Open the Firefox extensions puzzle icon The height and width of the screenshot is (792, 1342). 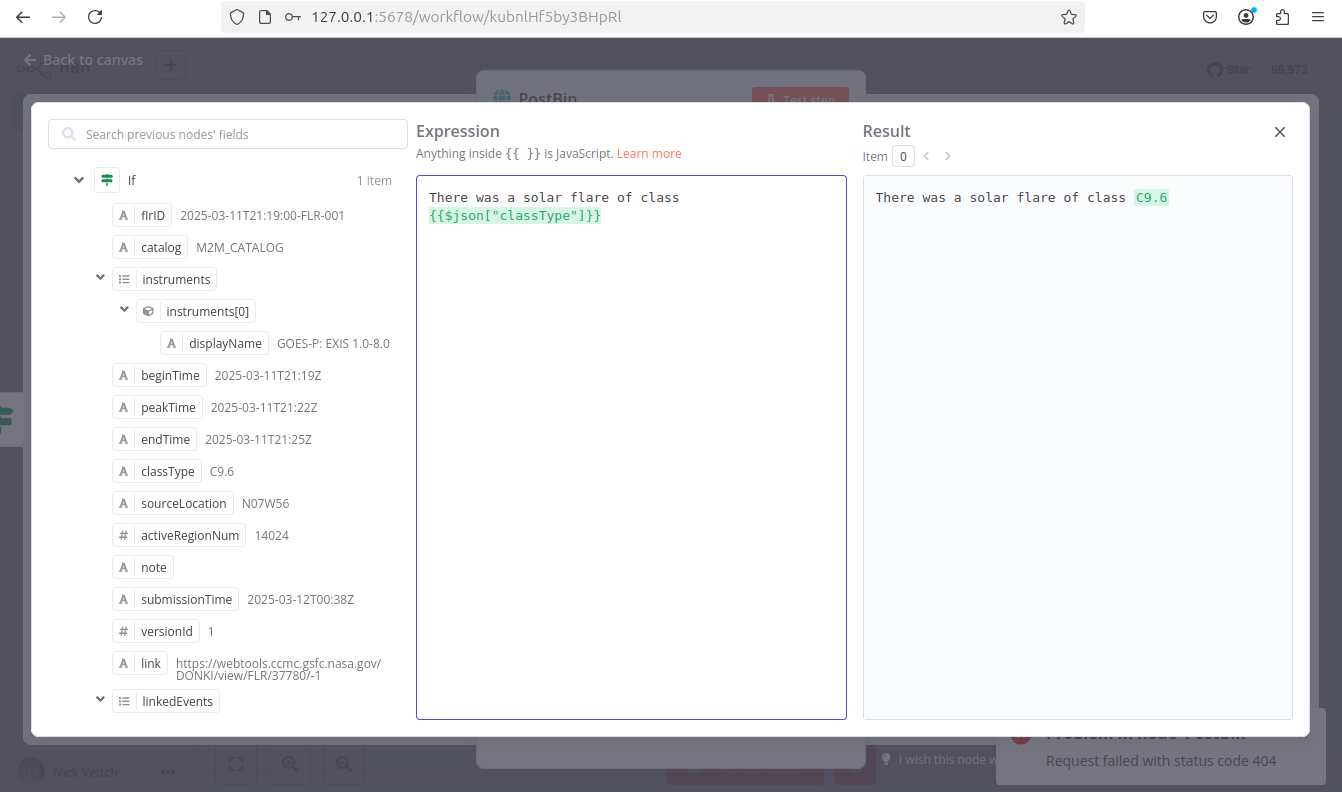click(x=1282, y=17)
